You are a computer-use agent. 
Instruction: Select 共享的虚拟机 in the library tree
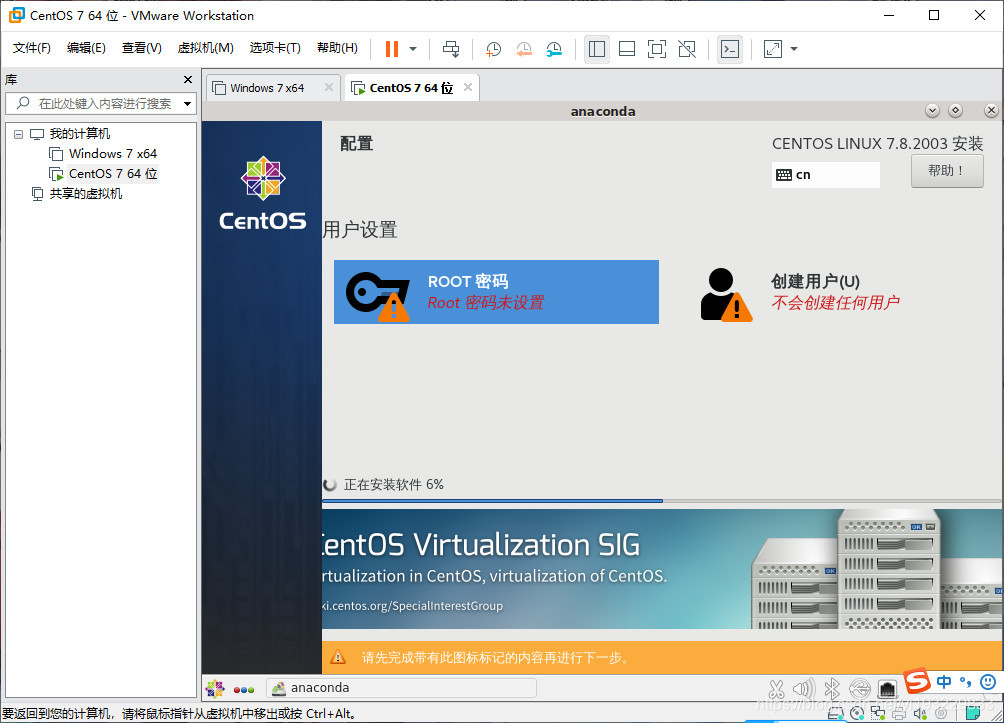pyautogui.click(x=85, y=193)
